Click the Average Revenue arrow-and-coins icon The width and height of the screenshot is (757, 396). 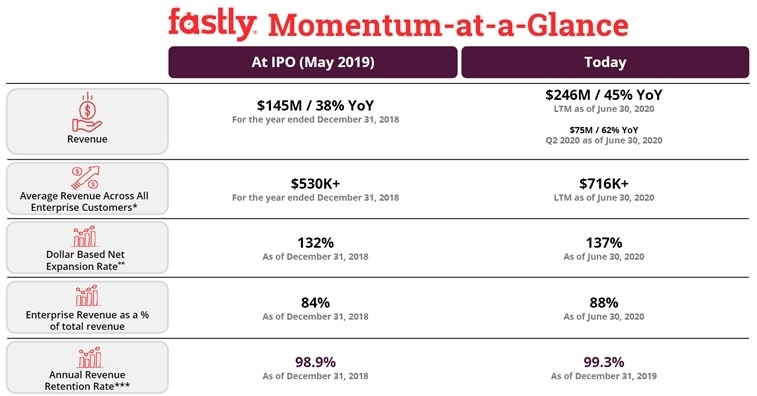(85, 178)
